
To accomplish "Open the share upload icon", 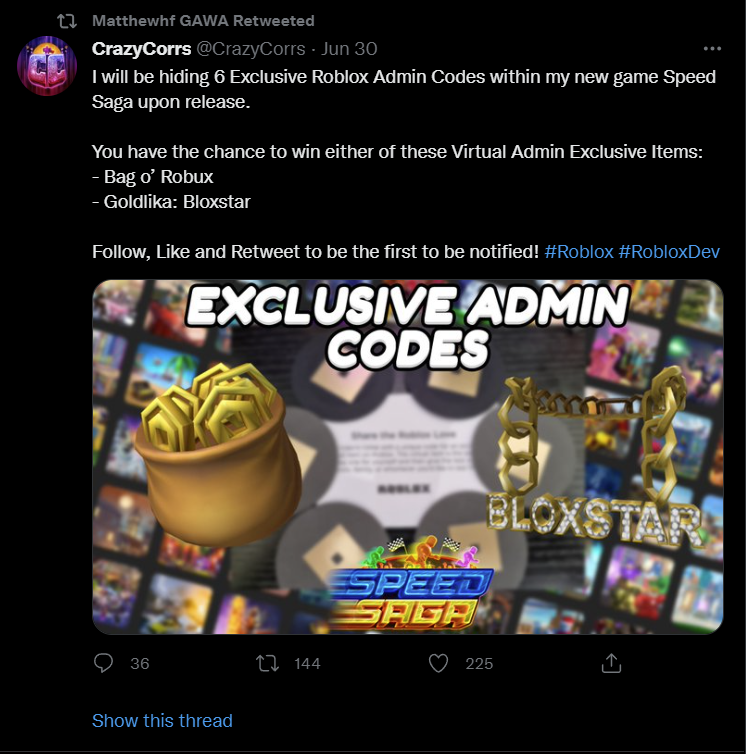I will pyautogui.click(x=611, y=663).
